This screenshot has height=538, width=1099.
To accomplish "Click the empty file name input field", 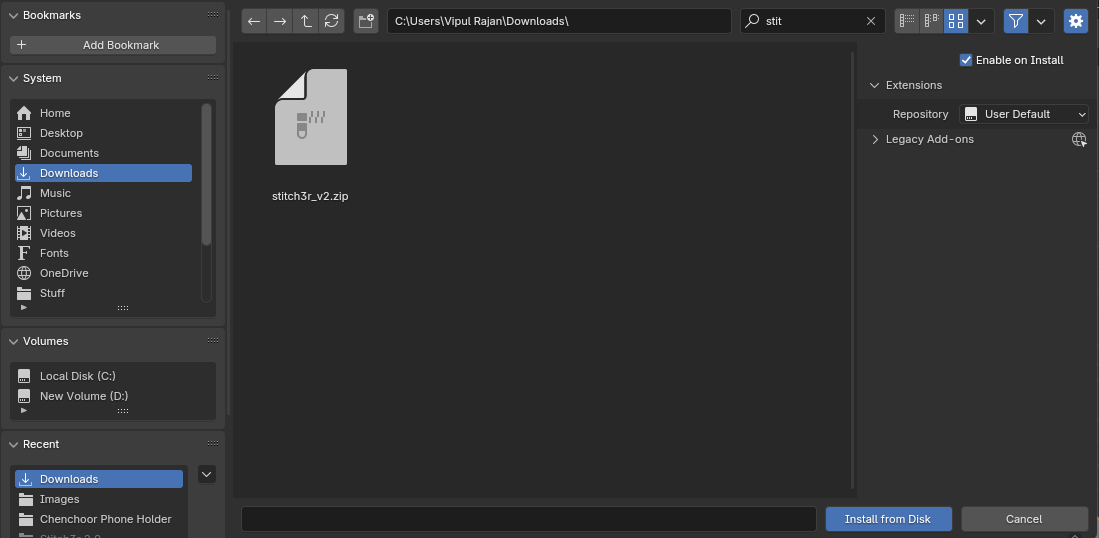I will click(x=528, y=519).
